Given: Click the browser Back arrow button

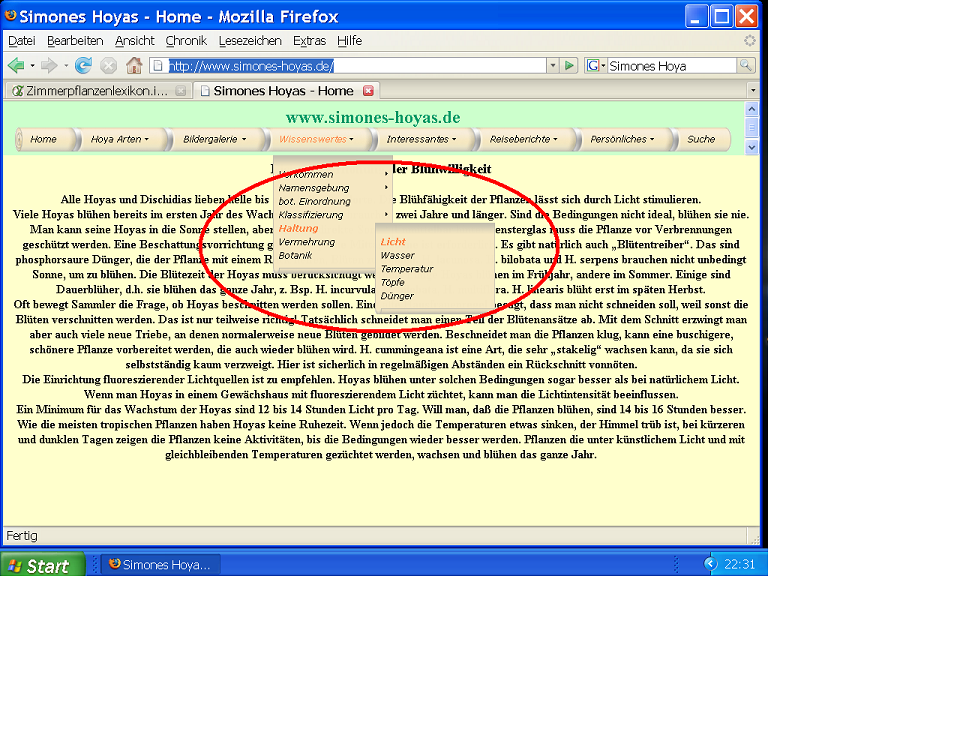Looking at the screenshot, I should [17, 66].
